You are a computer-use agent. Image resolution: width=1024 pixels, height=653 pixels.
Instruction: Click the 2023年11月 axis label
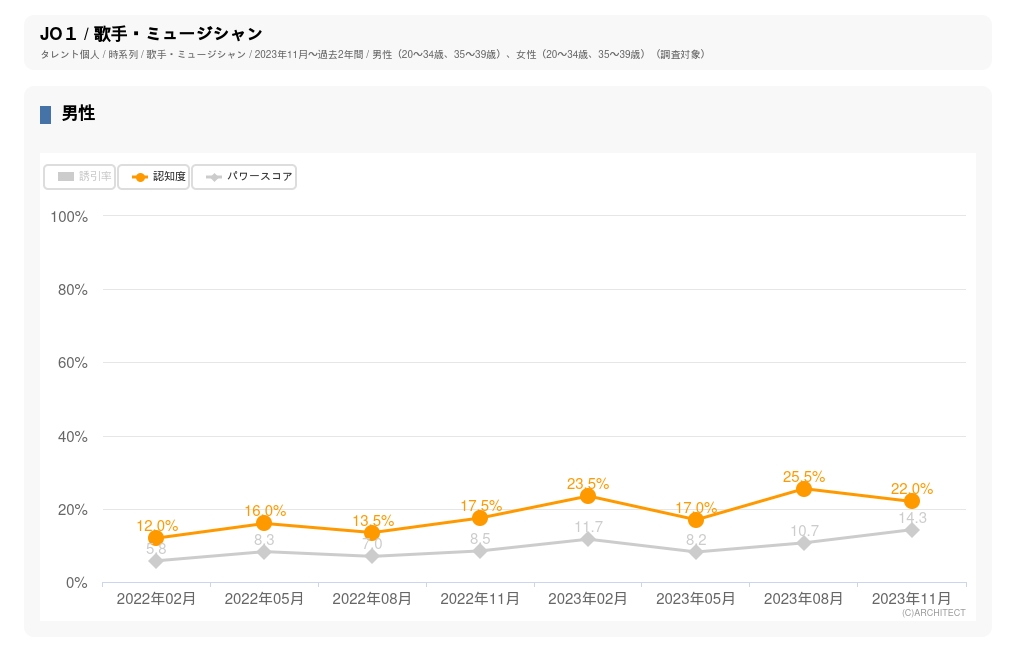[x=912, y=599]
